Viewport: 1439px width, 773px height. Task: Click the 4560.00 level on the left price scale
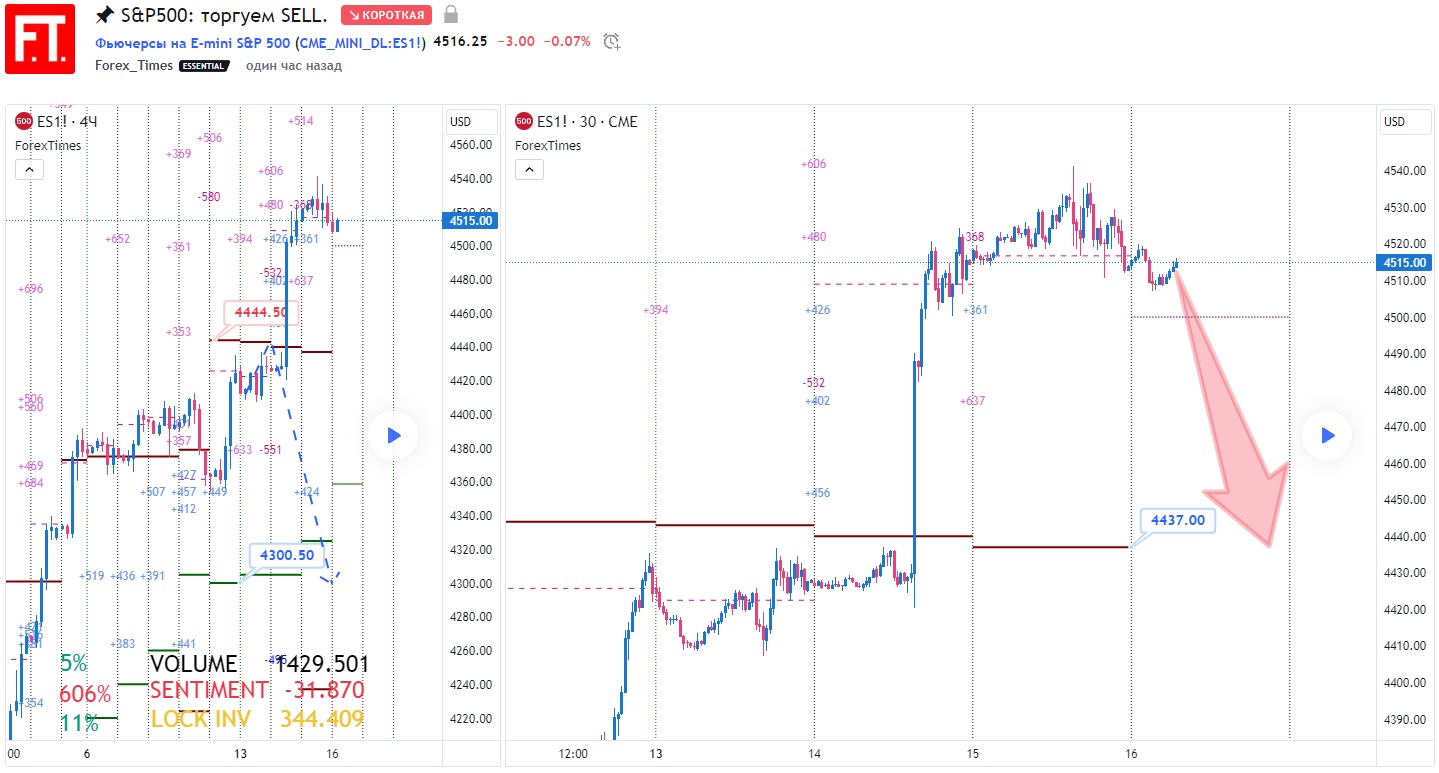pos(470,145)
